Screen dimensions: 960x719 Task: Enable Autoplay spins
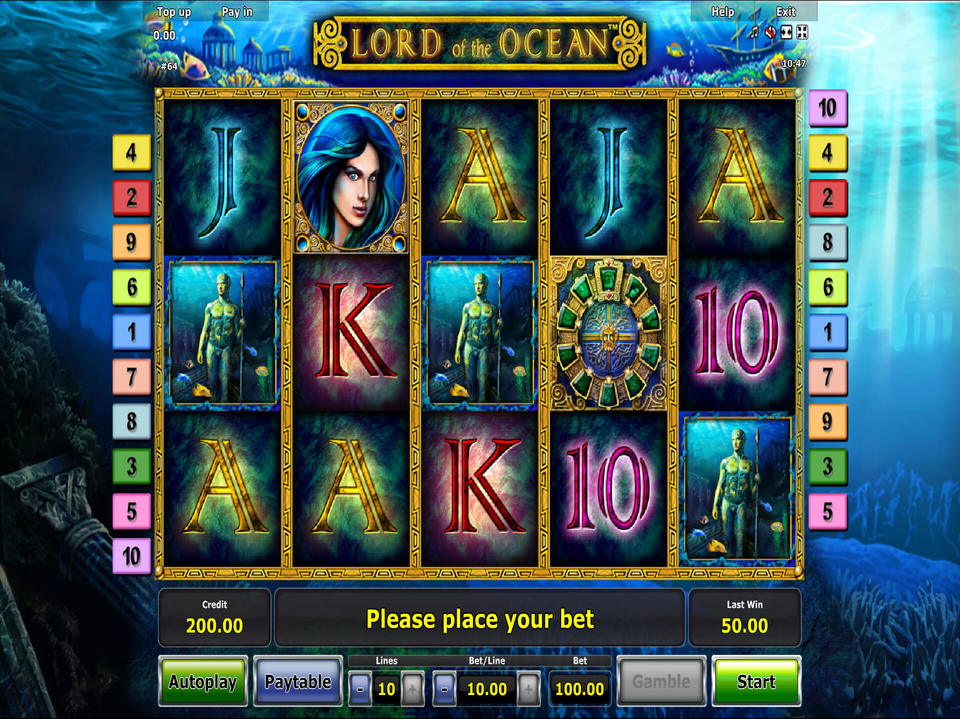[x=203, y=681]
